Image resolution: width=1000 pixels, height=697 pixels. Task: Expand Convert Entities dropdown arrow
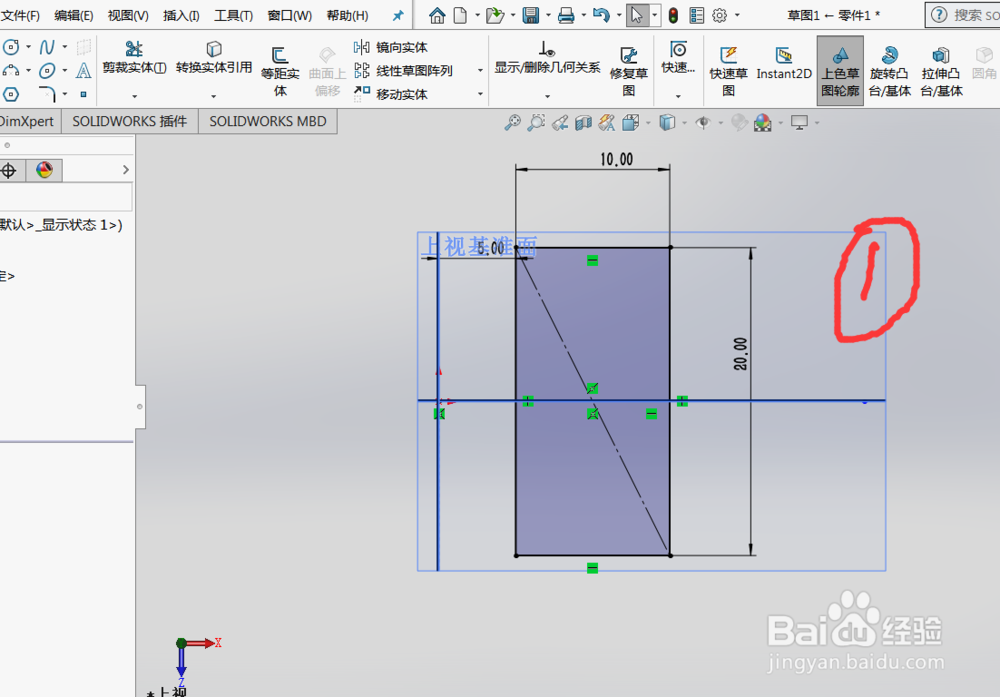(x=214, y=96)
